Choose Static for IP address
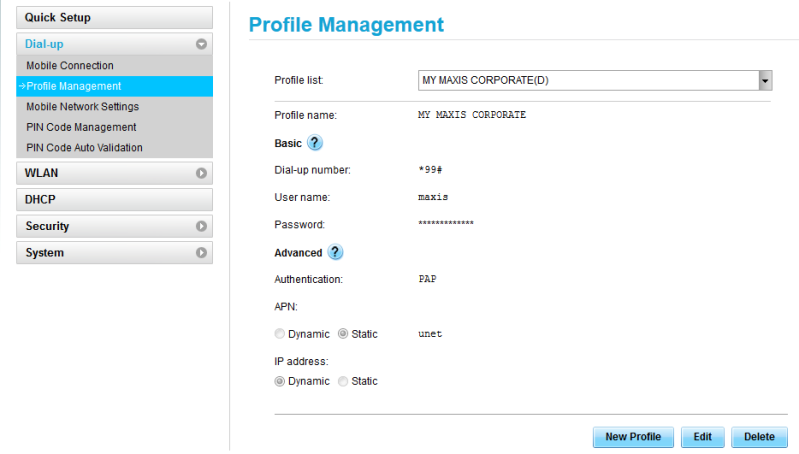 click(x=343, y=381)
